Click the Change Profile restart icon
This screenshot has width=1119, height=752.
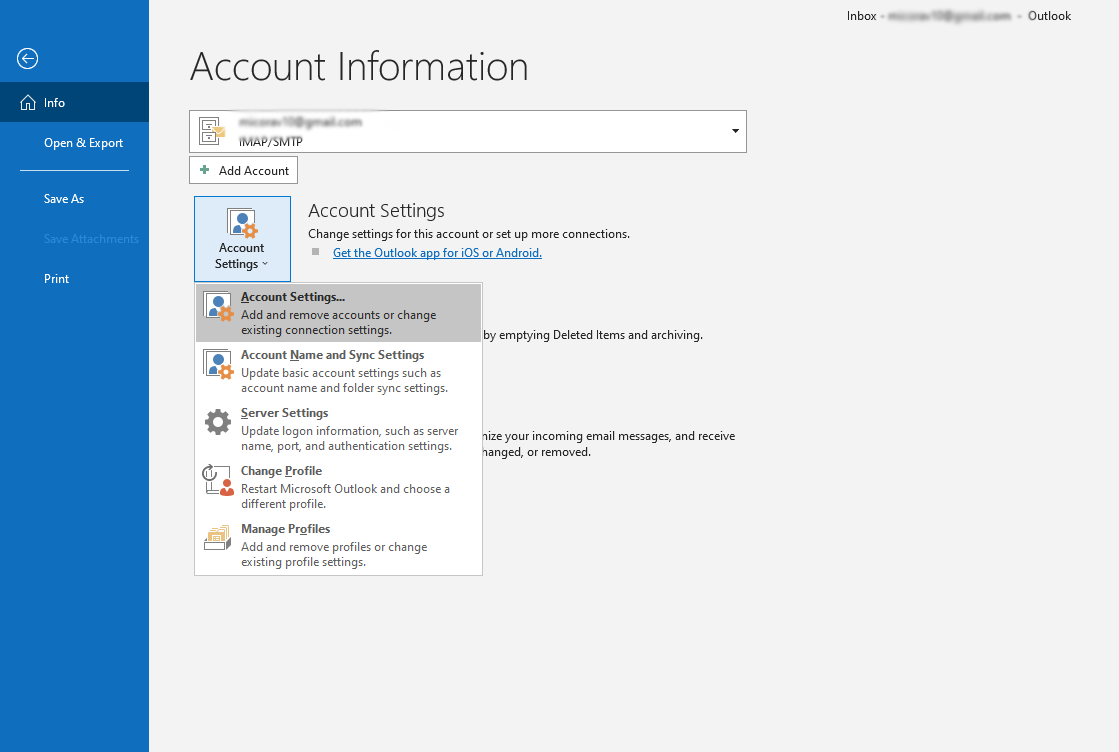[x=217, y=480]
